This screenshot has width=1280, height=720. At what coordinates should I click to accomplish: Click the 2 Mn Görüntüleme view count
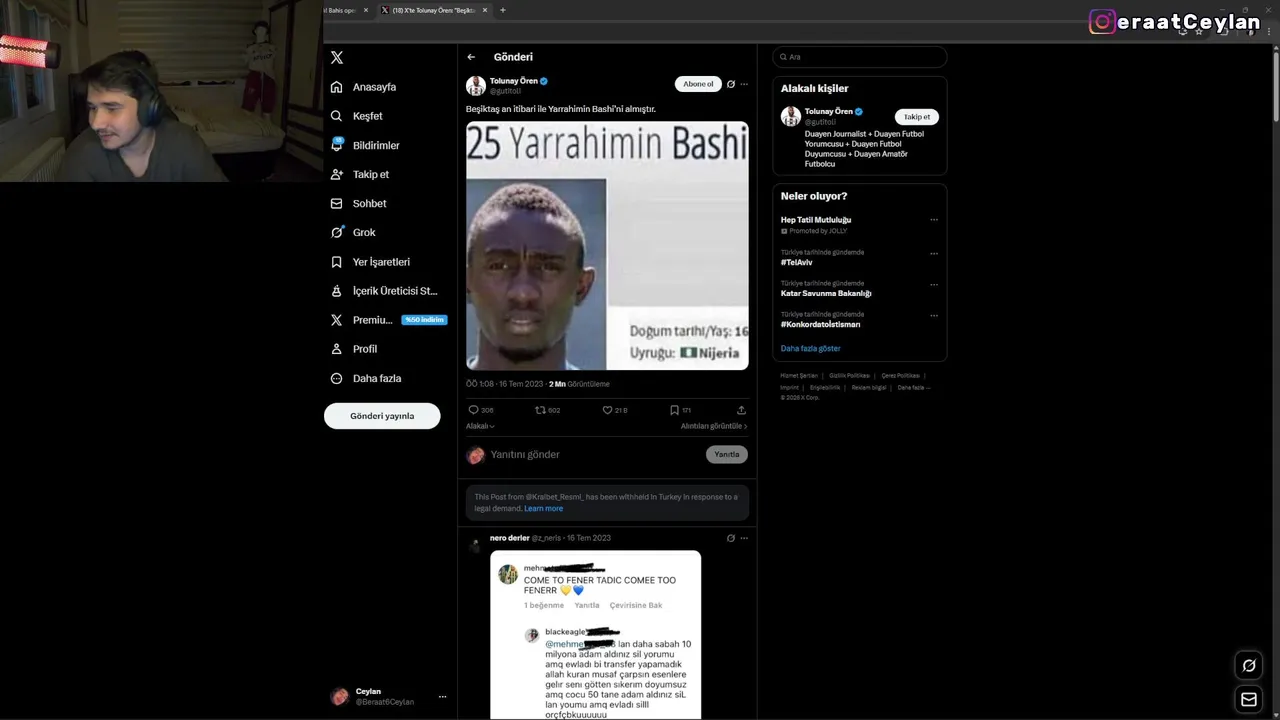pos(579,384)
